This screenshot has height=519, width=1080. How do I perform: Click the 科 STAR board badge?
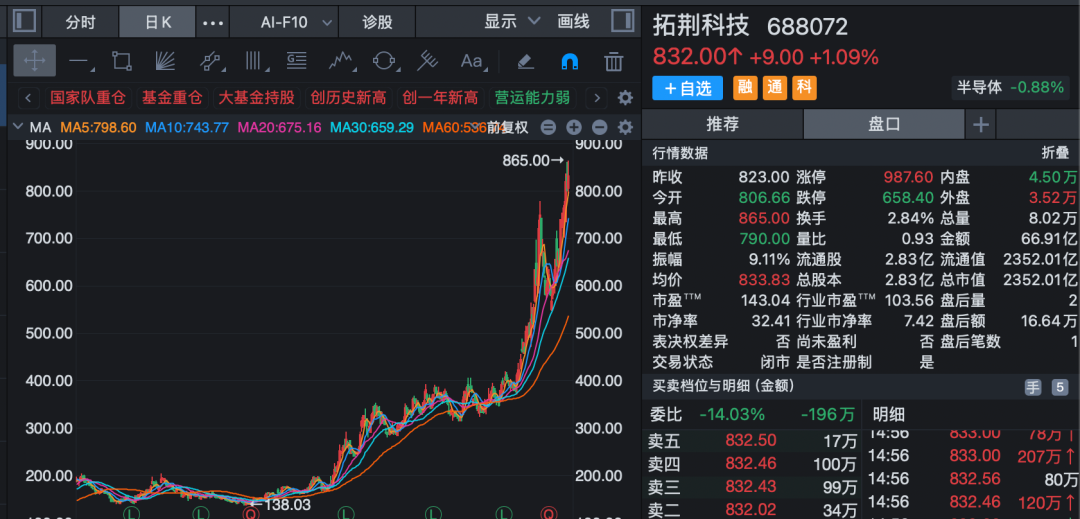[804, 88]
